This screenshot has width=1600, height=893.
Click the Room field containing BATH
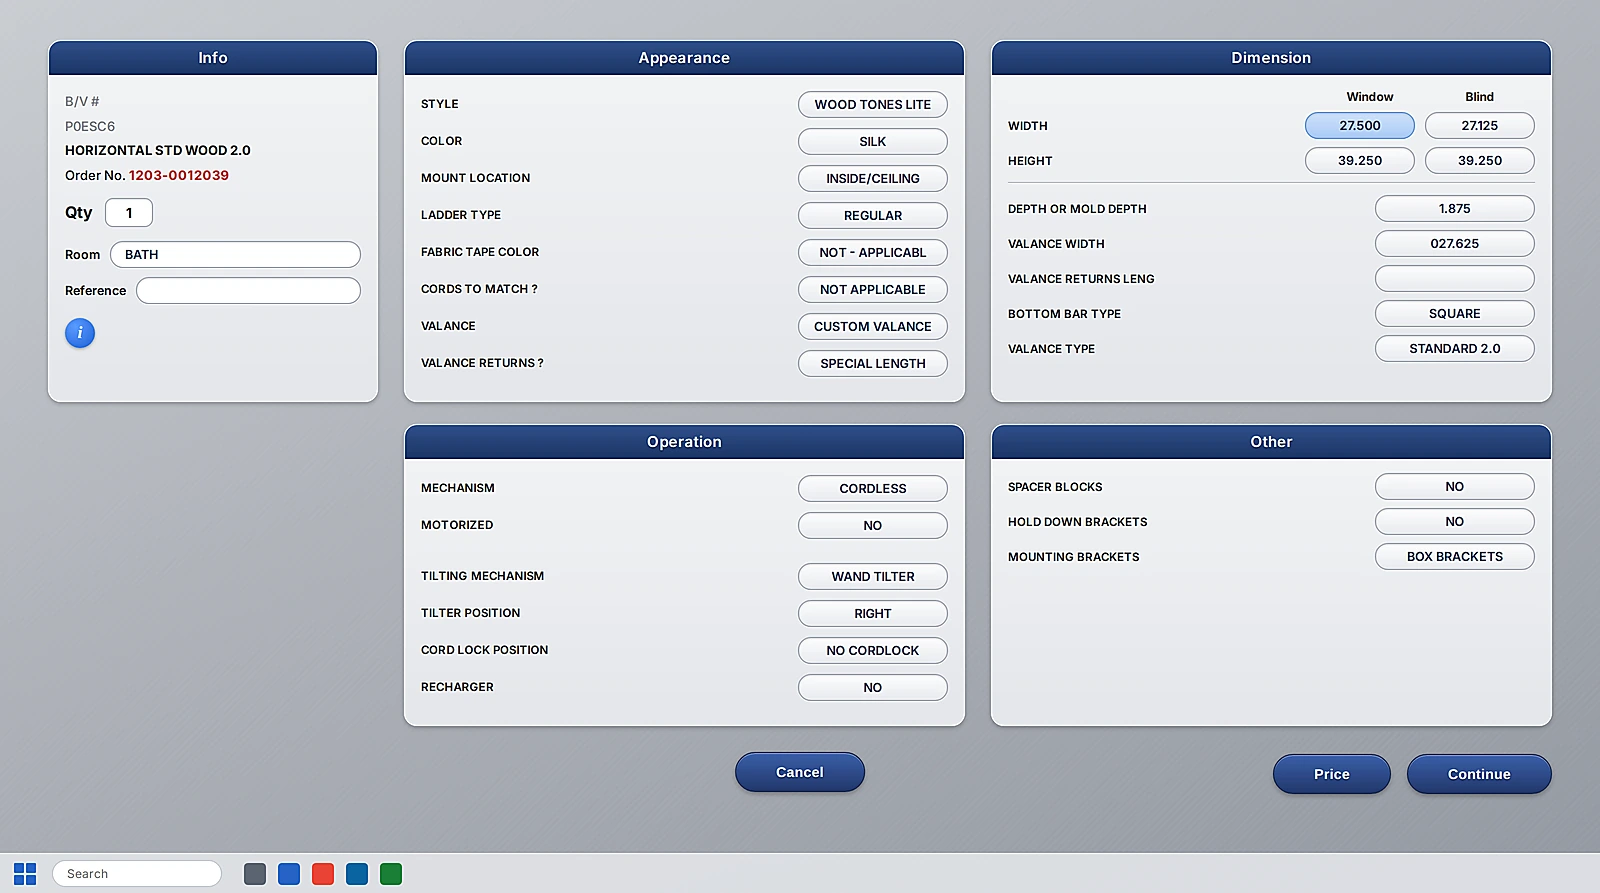[x=235, y=255]
